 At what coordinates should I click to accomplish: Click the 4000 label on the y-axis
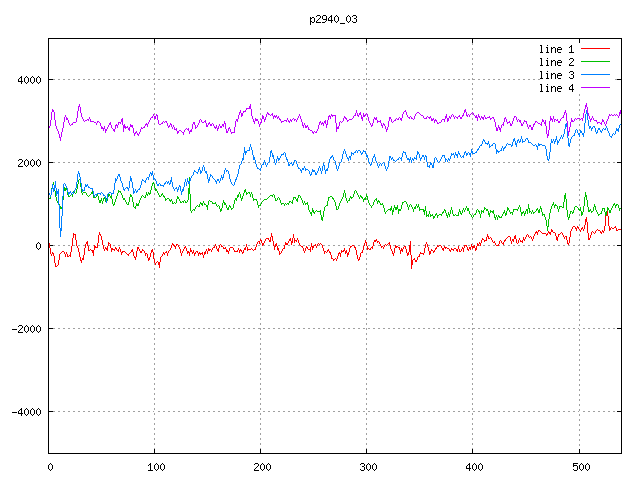coord(28,80)
